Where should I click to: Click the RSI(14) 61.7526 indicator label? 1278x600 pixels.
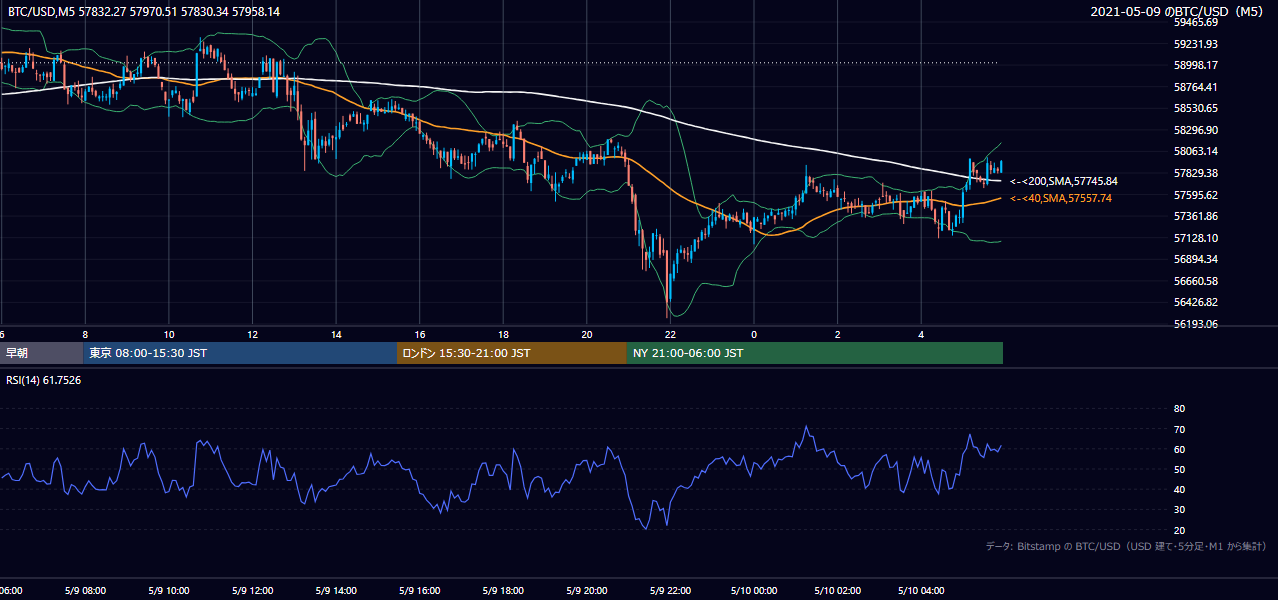pos(44,380)
